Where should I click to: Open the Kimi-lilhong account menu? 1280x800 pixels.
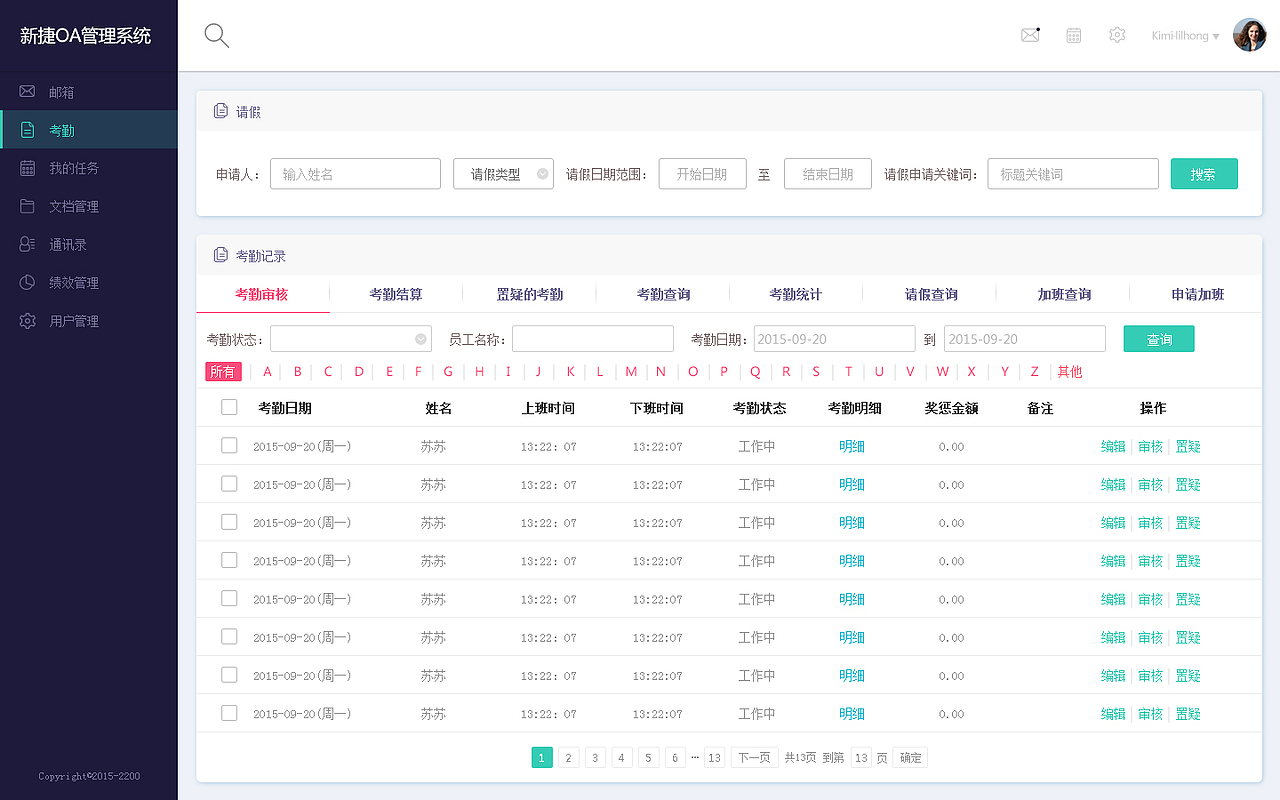click(x=1184, y=35)
